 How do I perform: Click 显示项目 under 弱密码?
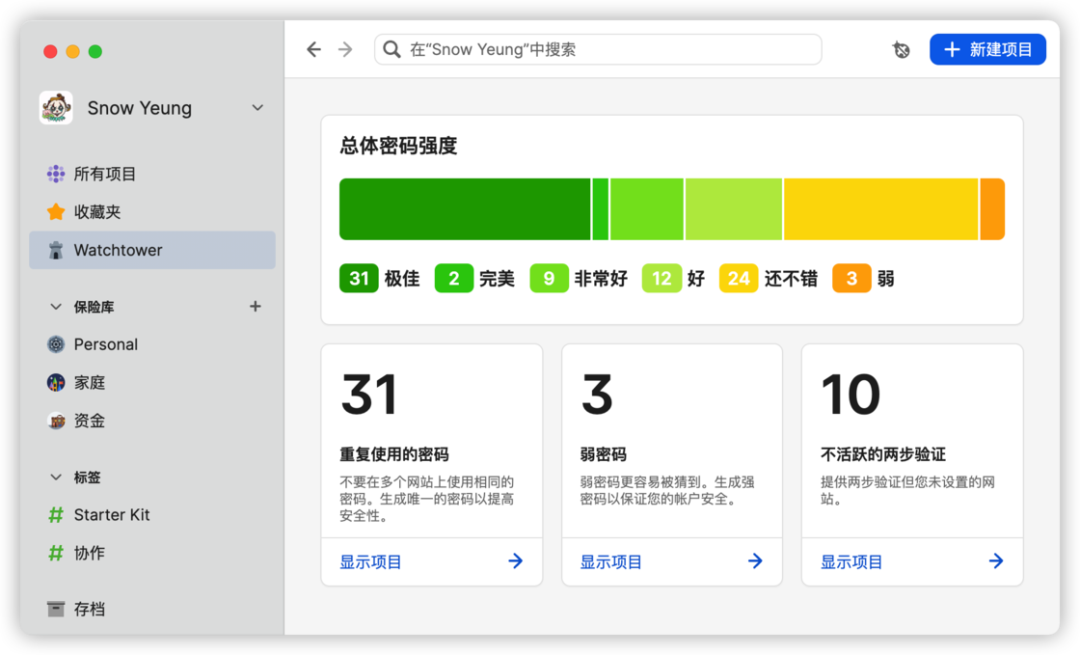coord(611,562)
